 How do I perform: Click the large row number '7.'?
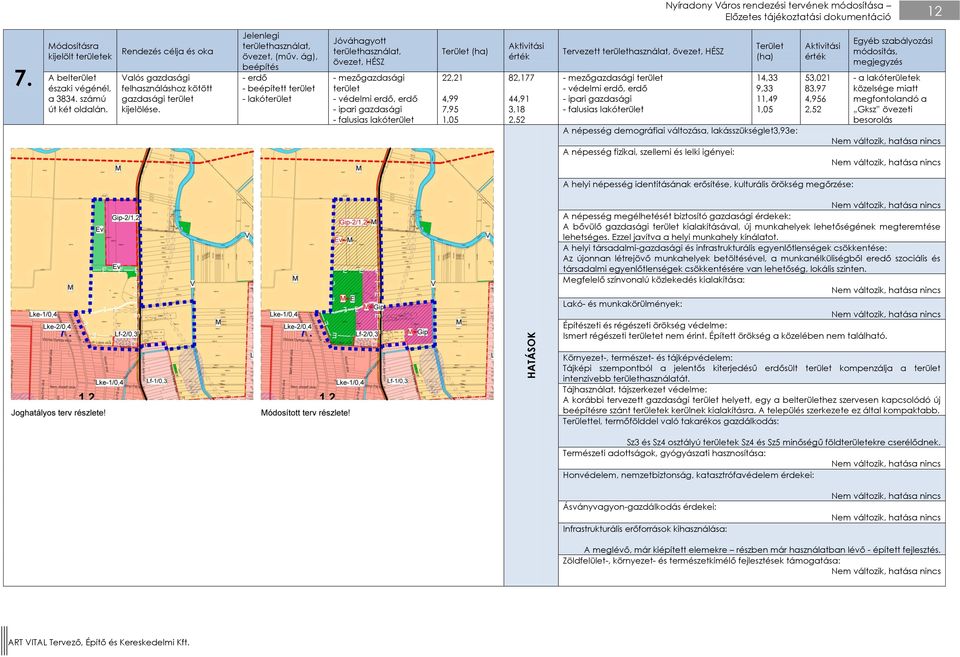click(23, 78)
